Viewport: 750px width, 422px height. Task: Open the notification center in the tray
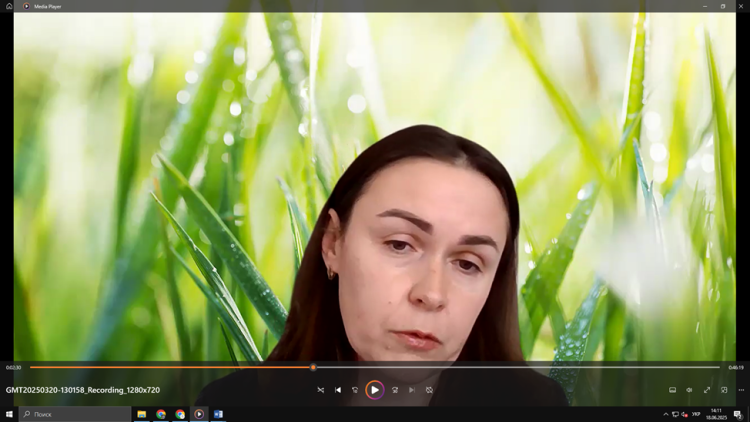point(738,414)
